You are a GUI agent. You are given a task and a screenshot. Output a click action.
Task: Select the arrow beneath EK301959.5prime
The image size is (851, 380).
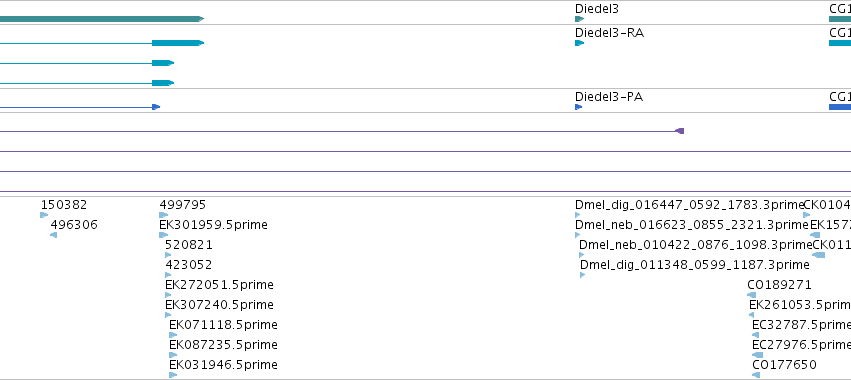(163, 235)
